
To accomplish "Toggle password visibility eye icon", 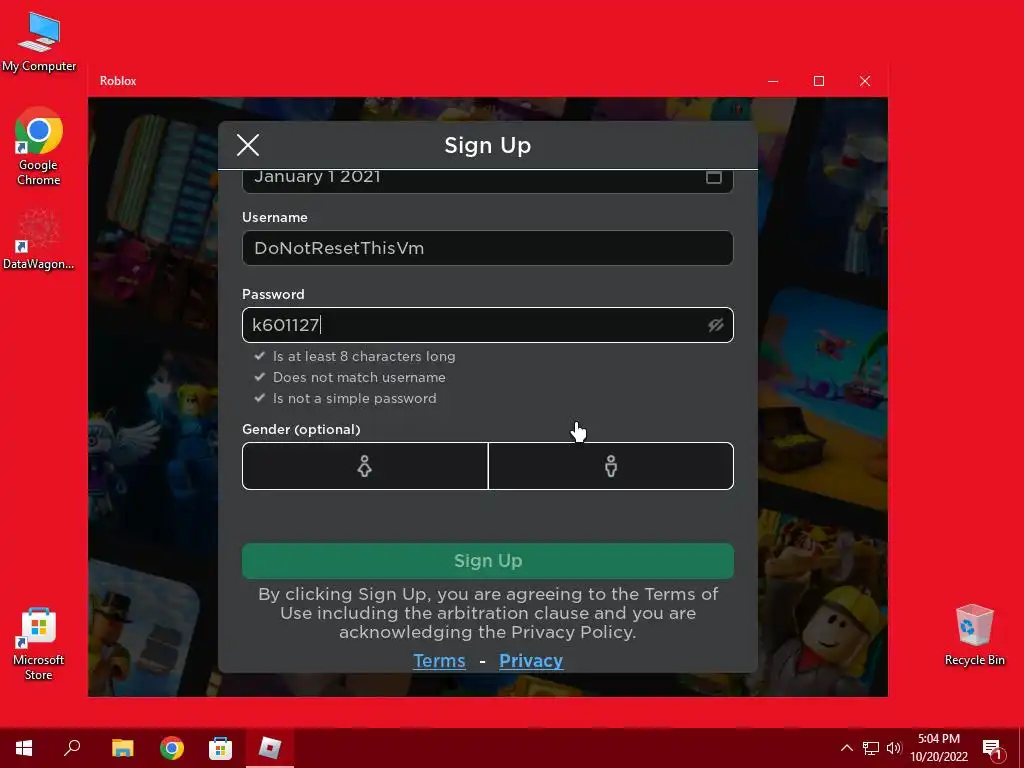I will (x=716, y=325).
